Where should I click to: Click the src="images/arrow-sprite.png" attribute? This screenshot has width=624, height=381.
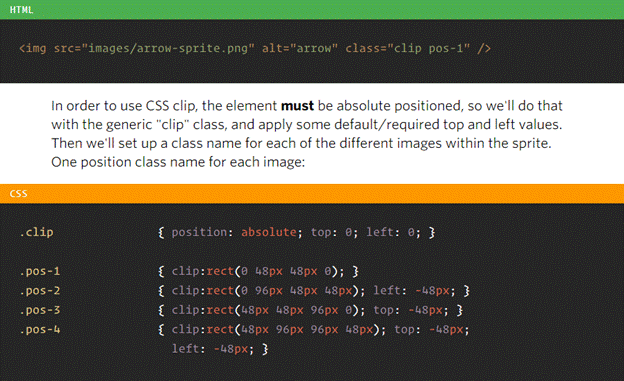tap(154, 49)
